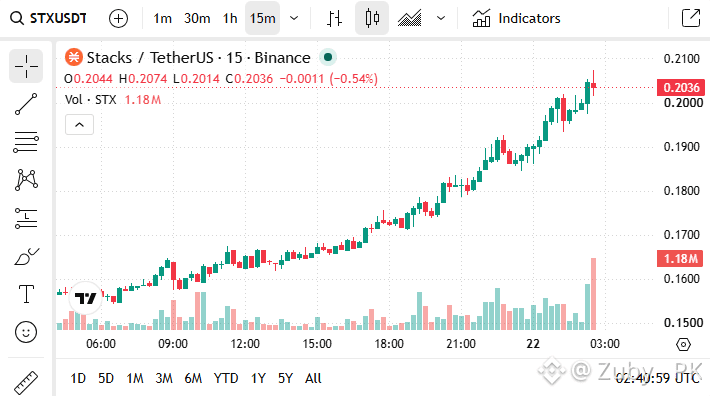
Task: Choose the candlestick chart style icon
Action: pyautogui.click(x=372, y=19)
